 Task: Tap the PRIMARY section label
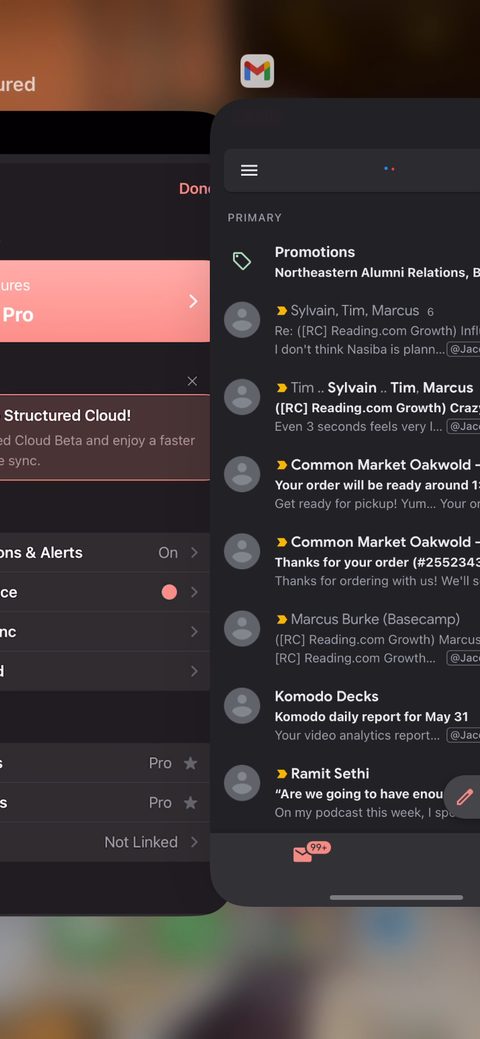click(x=255, y=217)
